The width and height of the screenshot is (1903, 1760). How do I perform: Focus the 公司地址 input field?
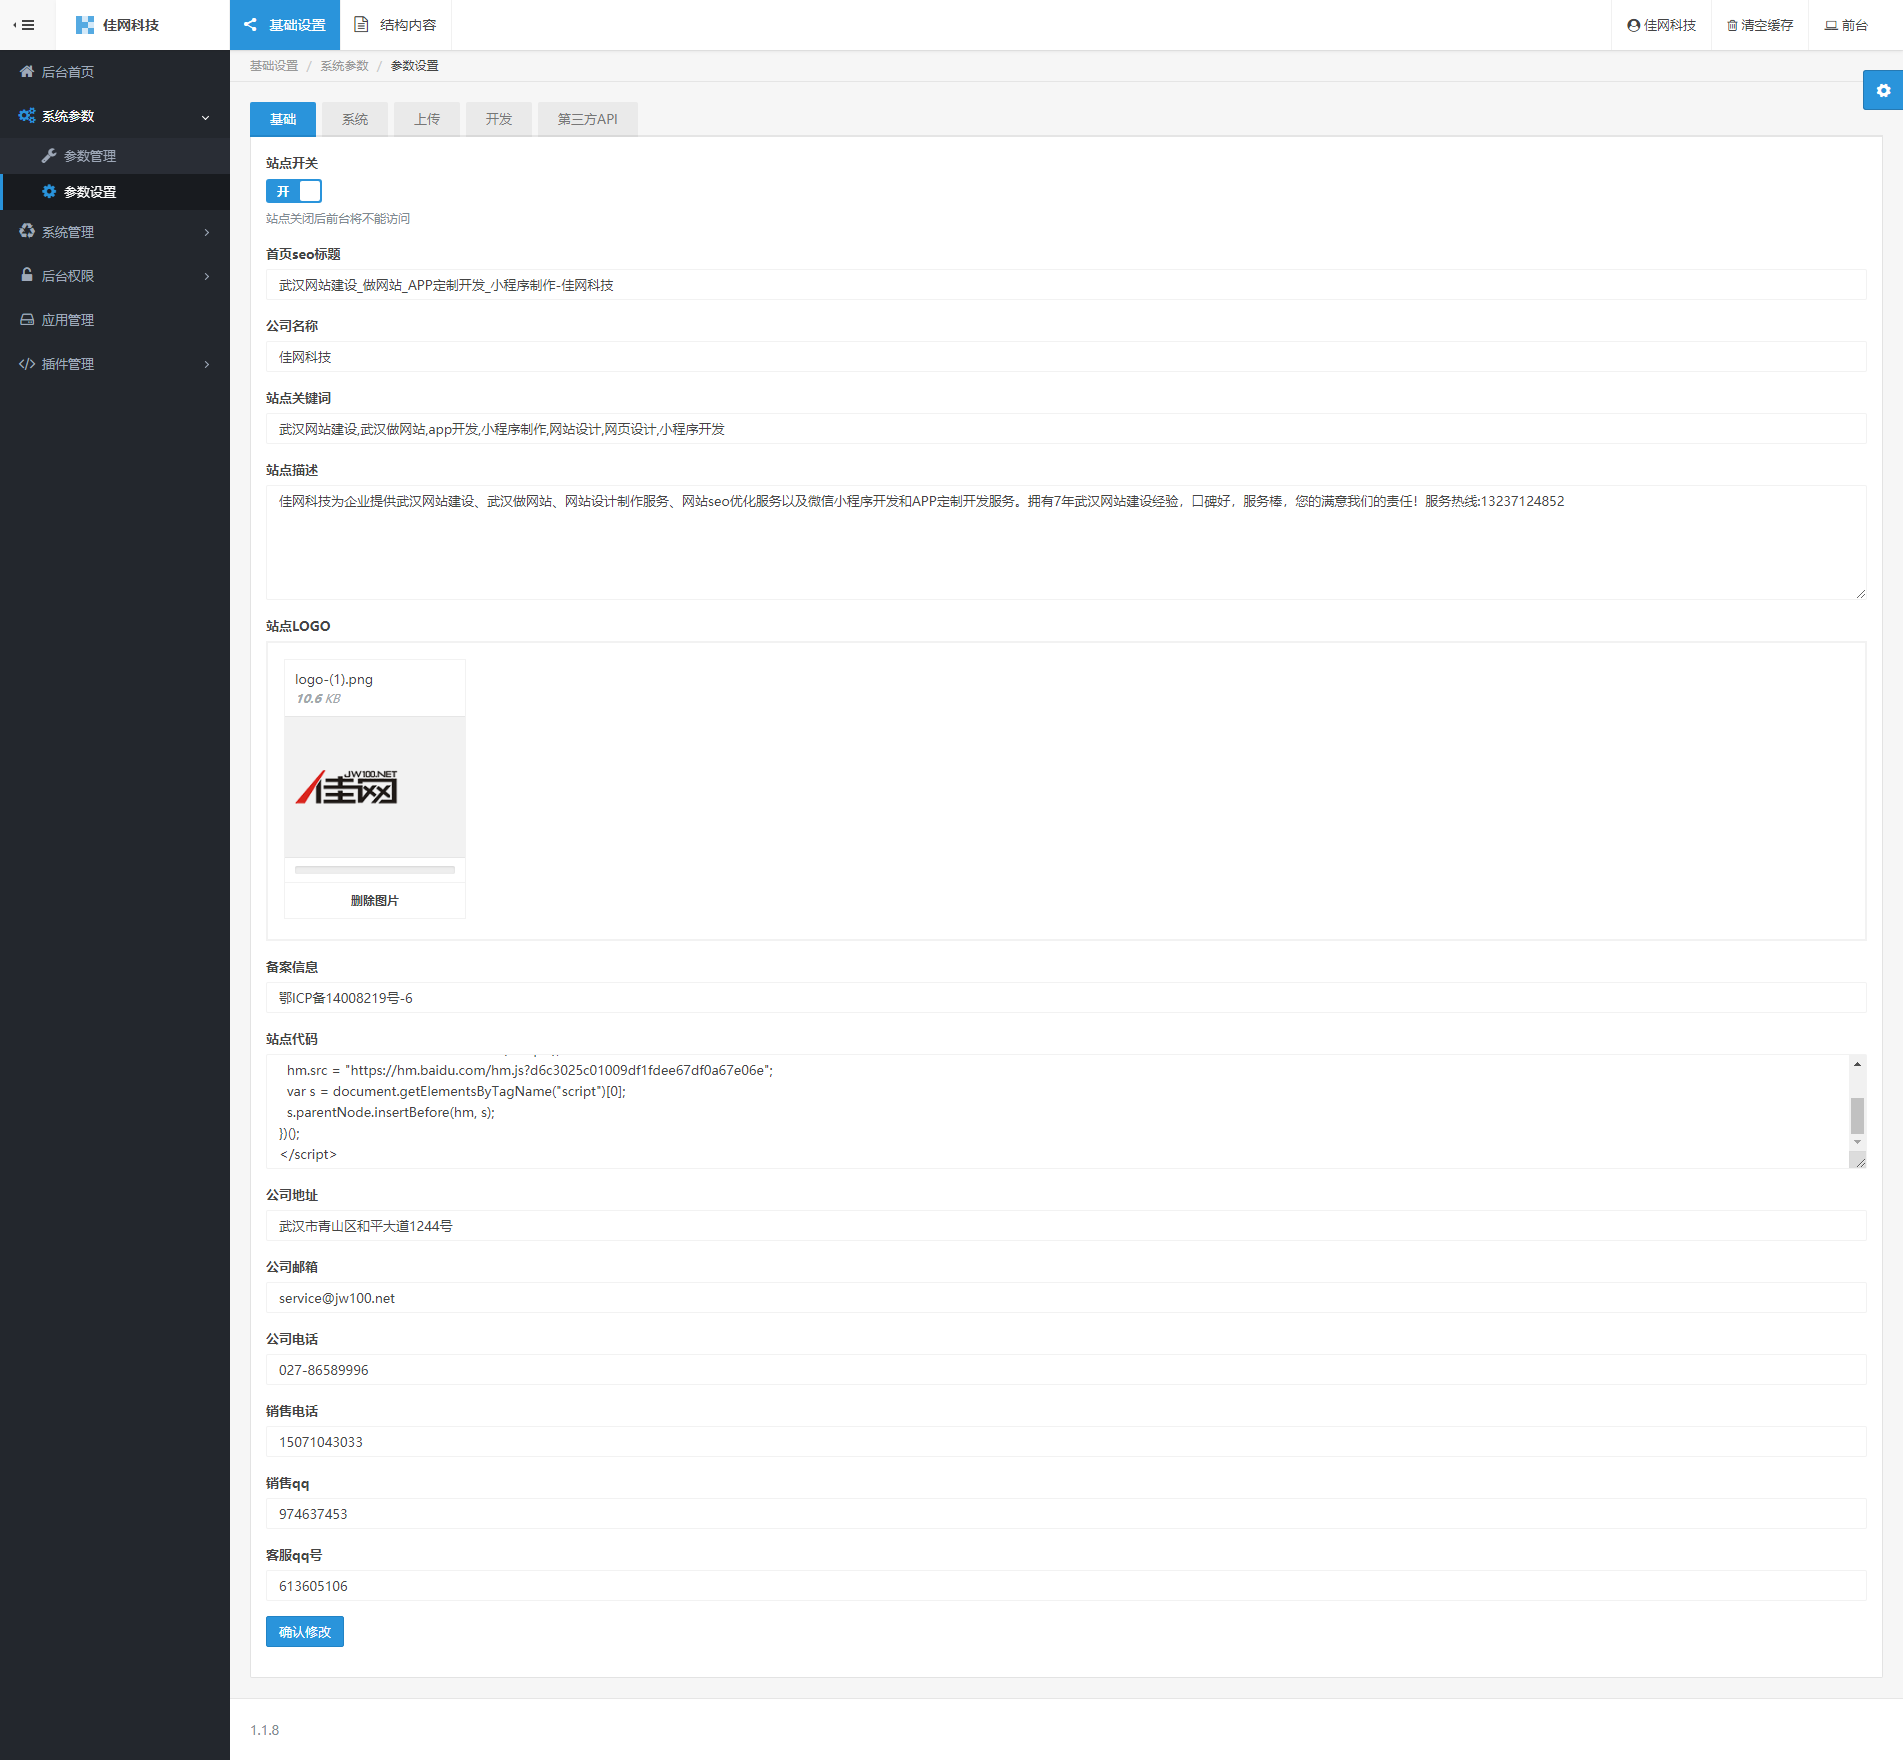point(1066,1226)
